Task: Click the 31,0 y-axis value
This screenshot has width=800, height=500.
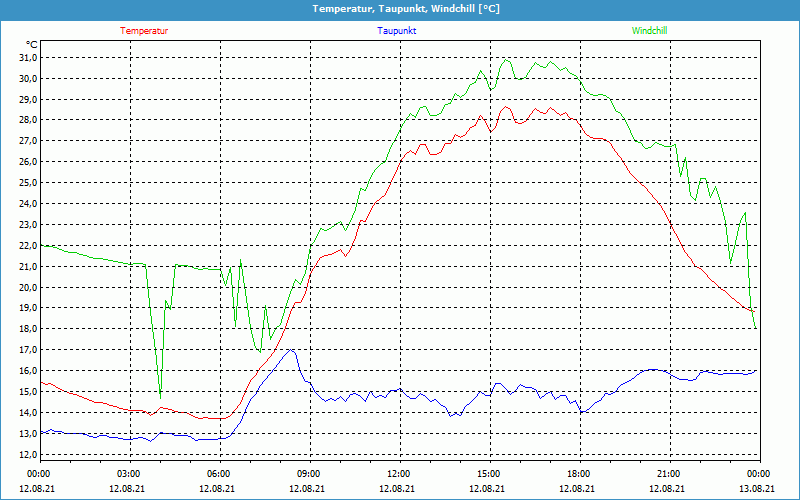Action: click(29, 58)
